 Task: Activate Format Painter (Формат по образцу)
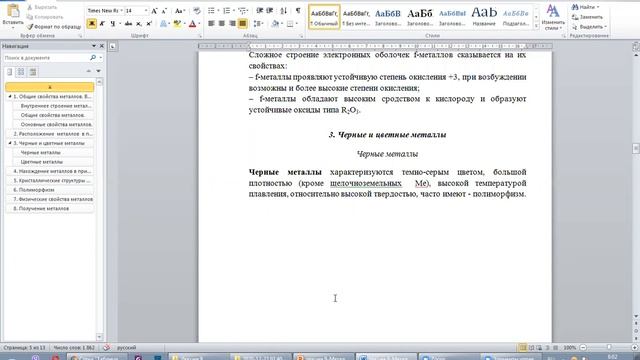click(54, 27)
